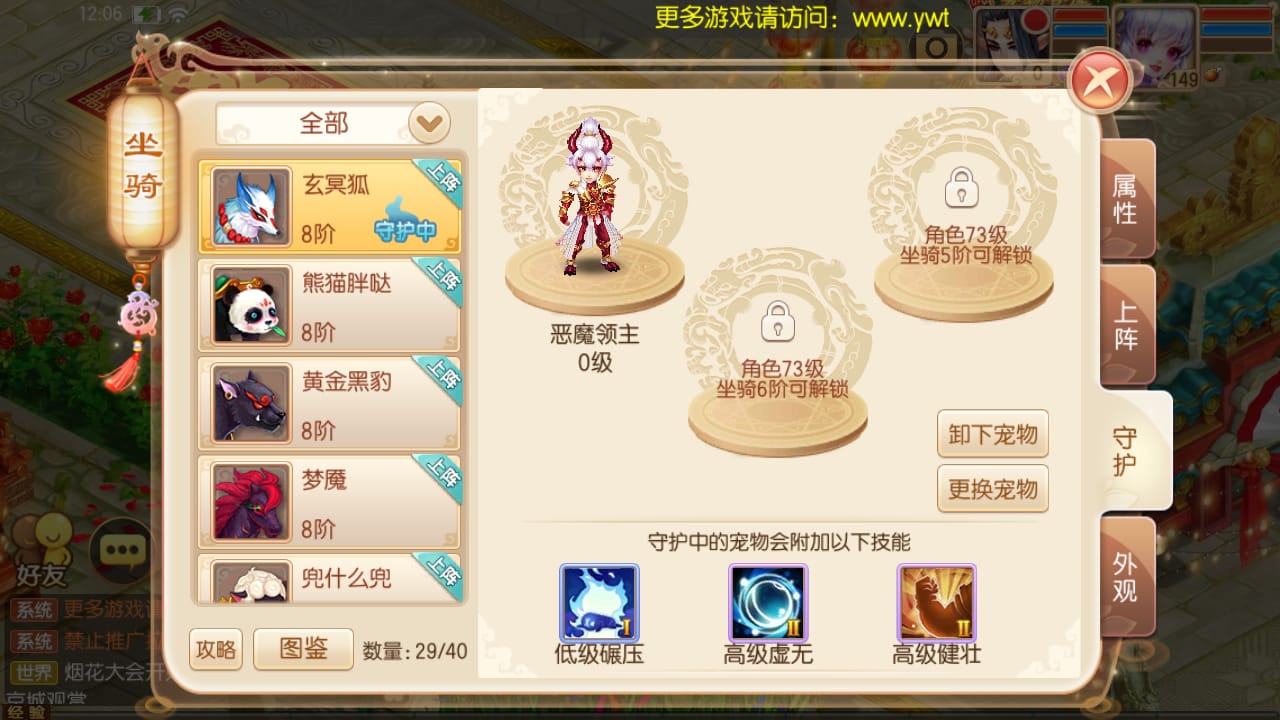Open the 图鉴 codex button
Image resolution: width=1280 pixels, height=720 pixels.
tap(303, 649)
